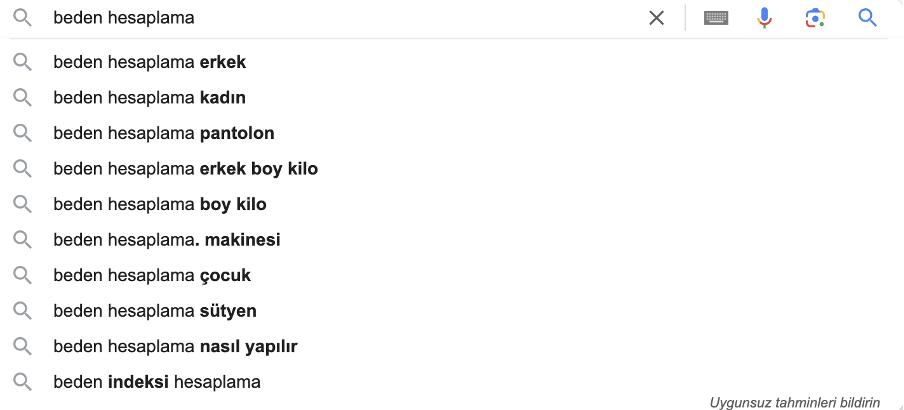Click the magnifier icon left of the search field
This screenshot has height=410, width=904.
pos(22,18)
